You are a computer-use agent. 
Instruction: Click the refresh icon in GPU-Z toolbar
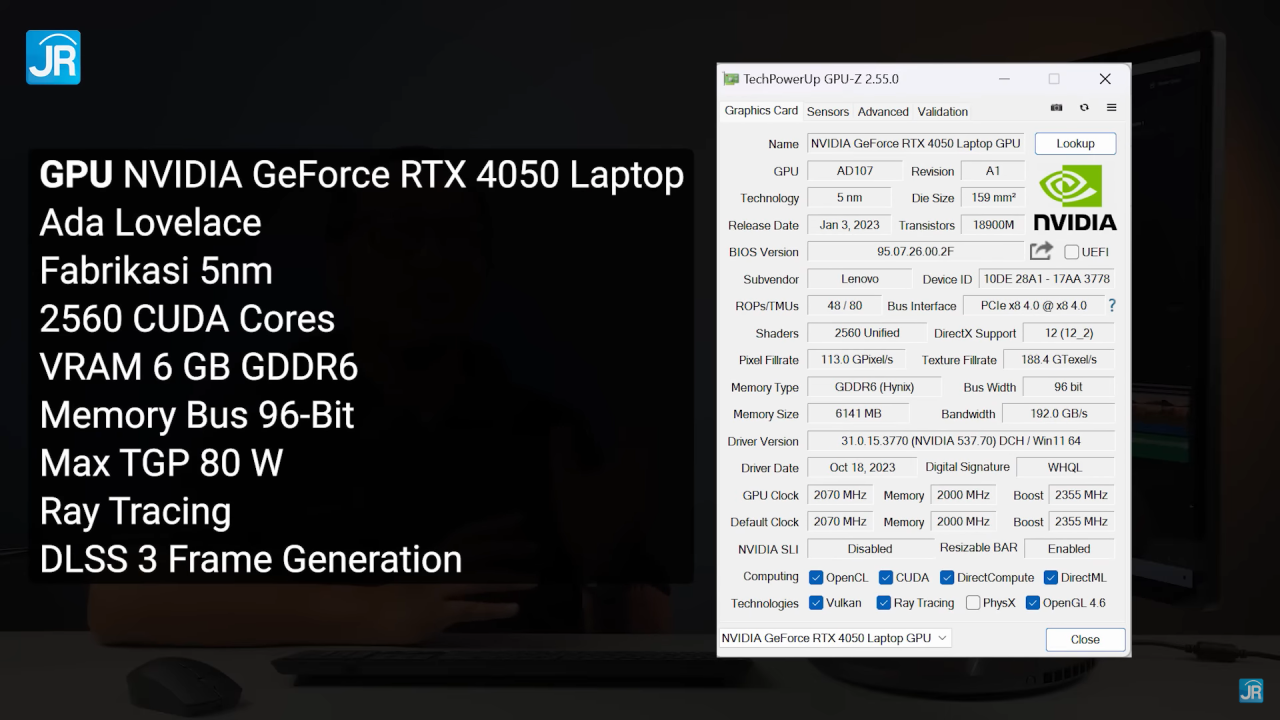click(1084, 108)
